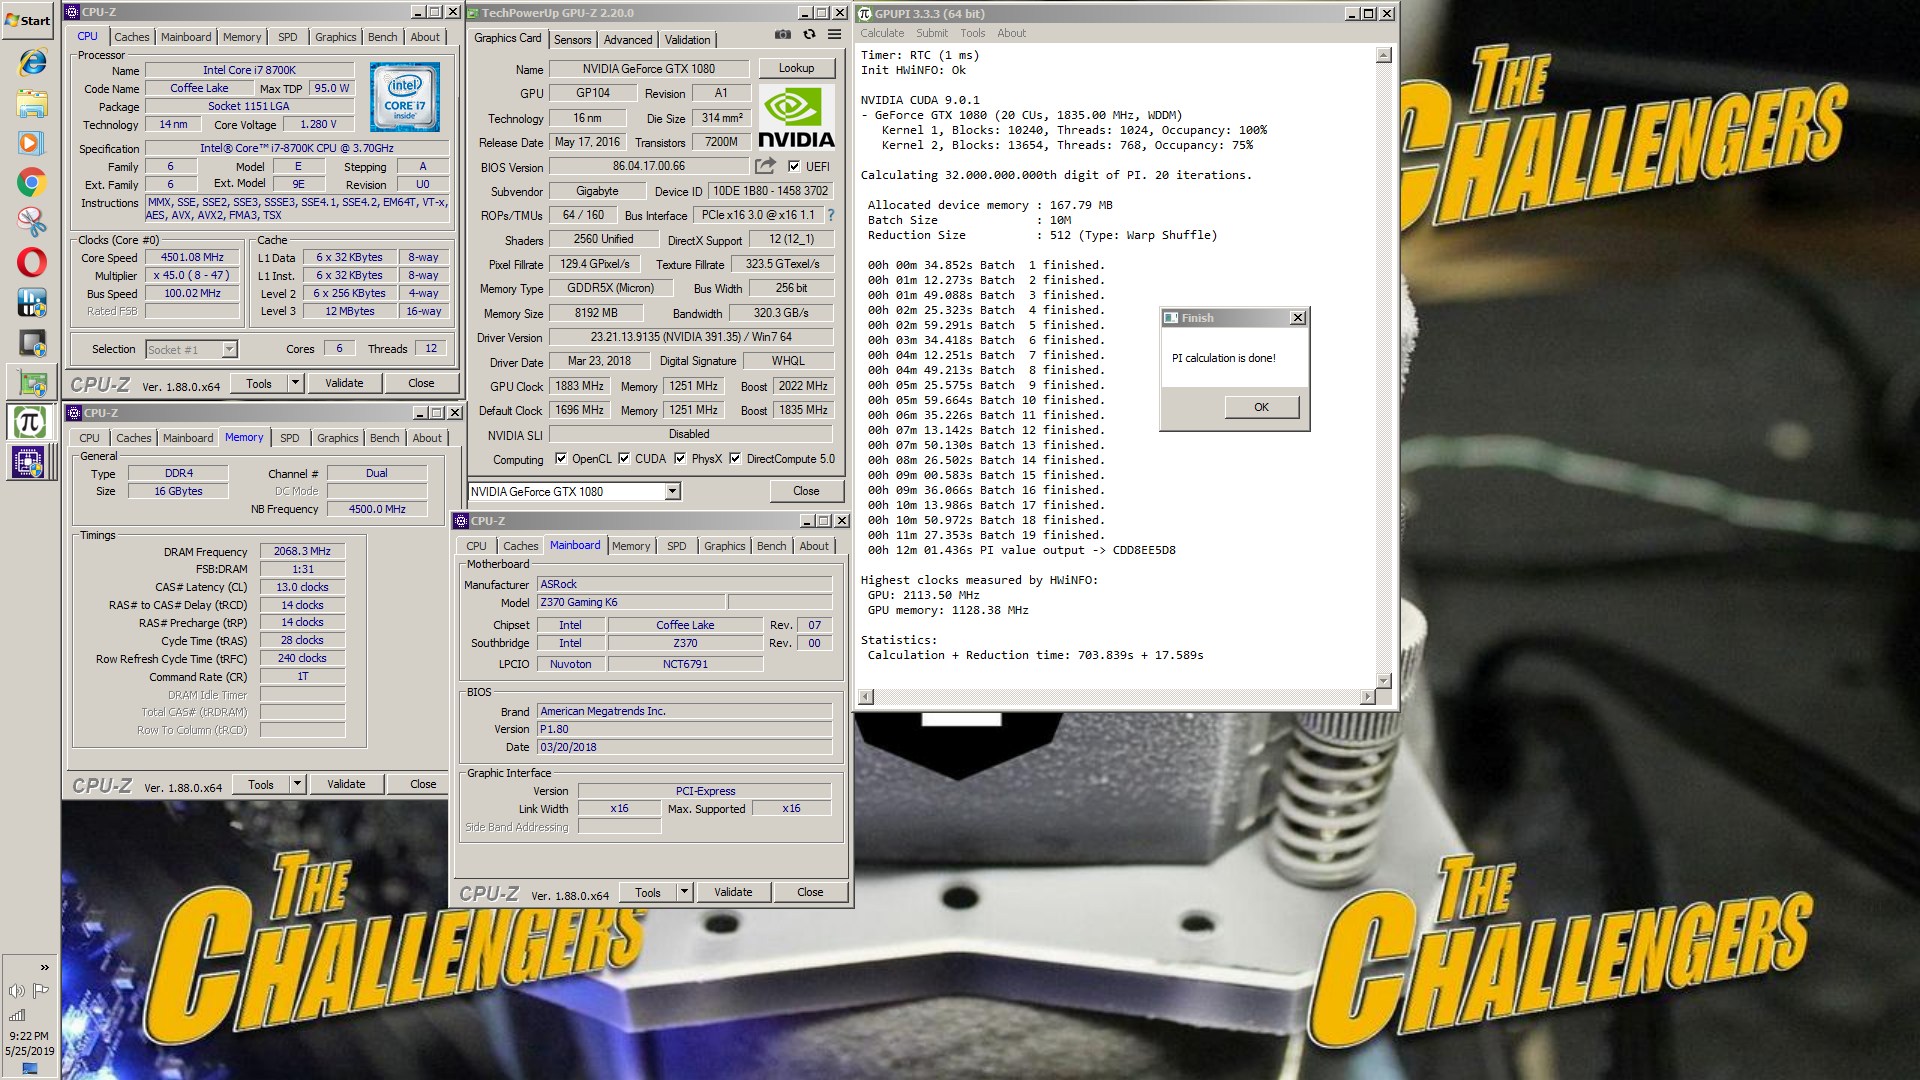Screen dimensions: 1920x1080
Task: Expand Tools dropdown arrow in Memory CPU-Z window
Action: point(297,785)
